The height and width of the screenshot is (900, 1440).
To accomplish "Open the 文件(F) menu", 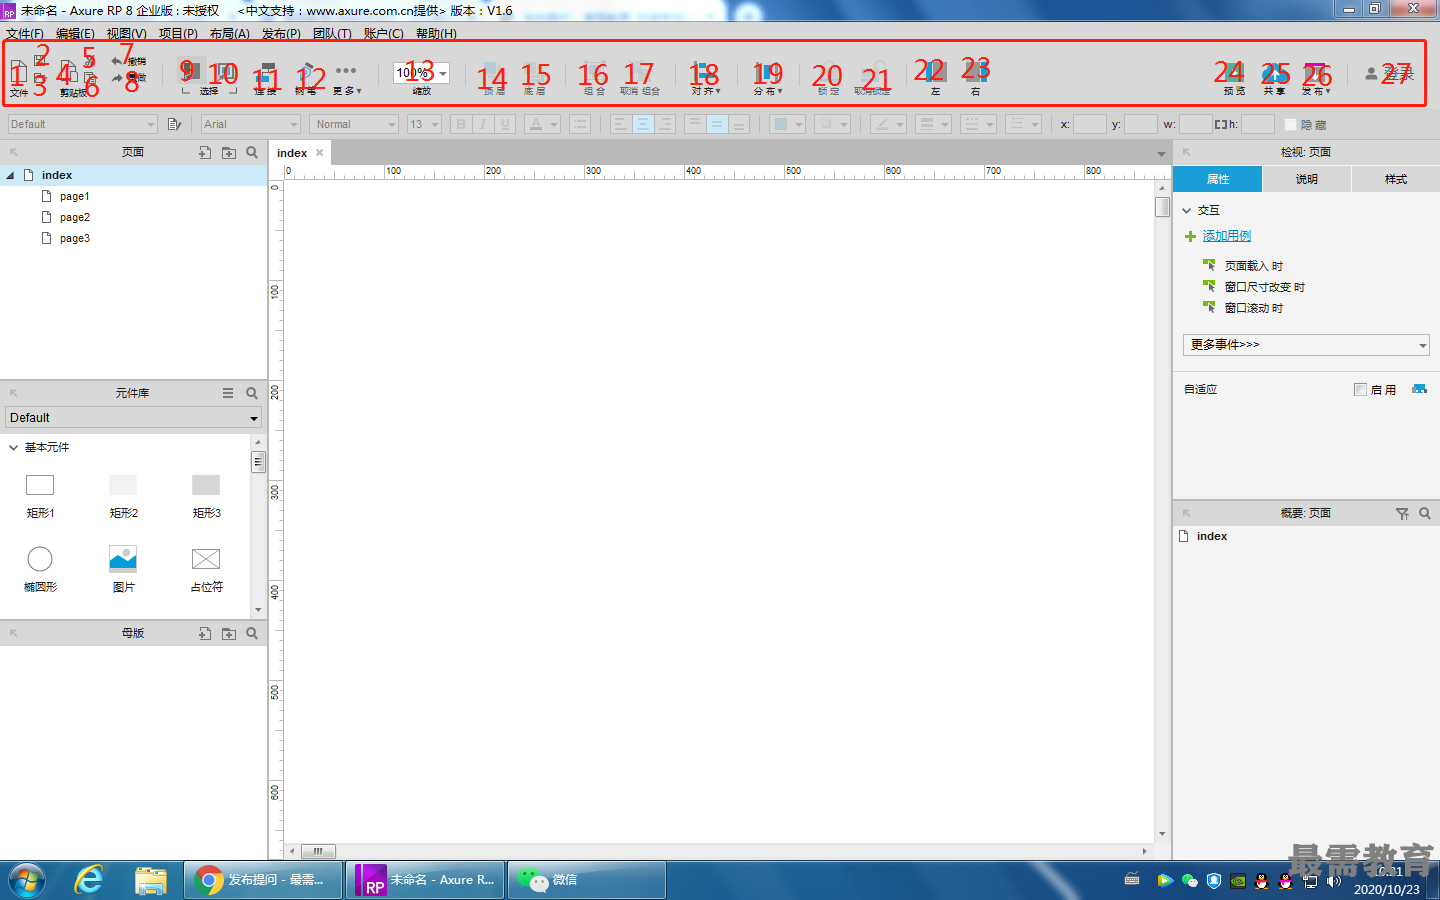I will click(x=25, y=33).
